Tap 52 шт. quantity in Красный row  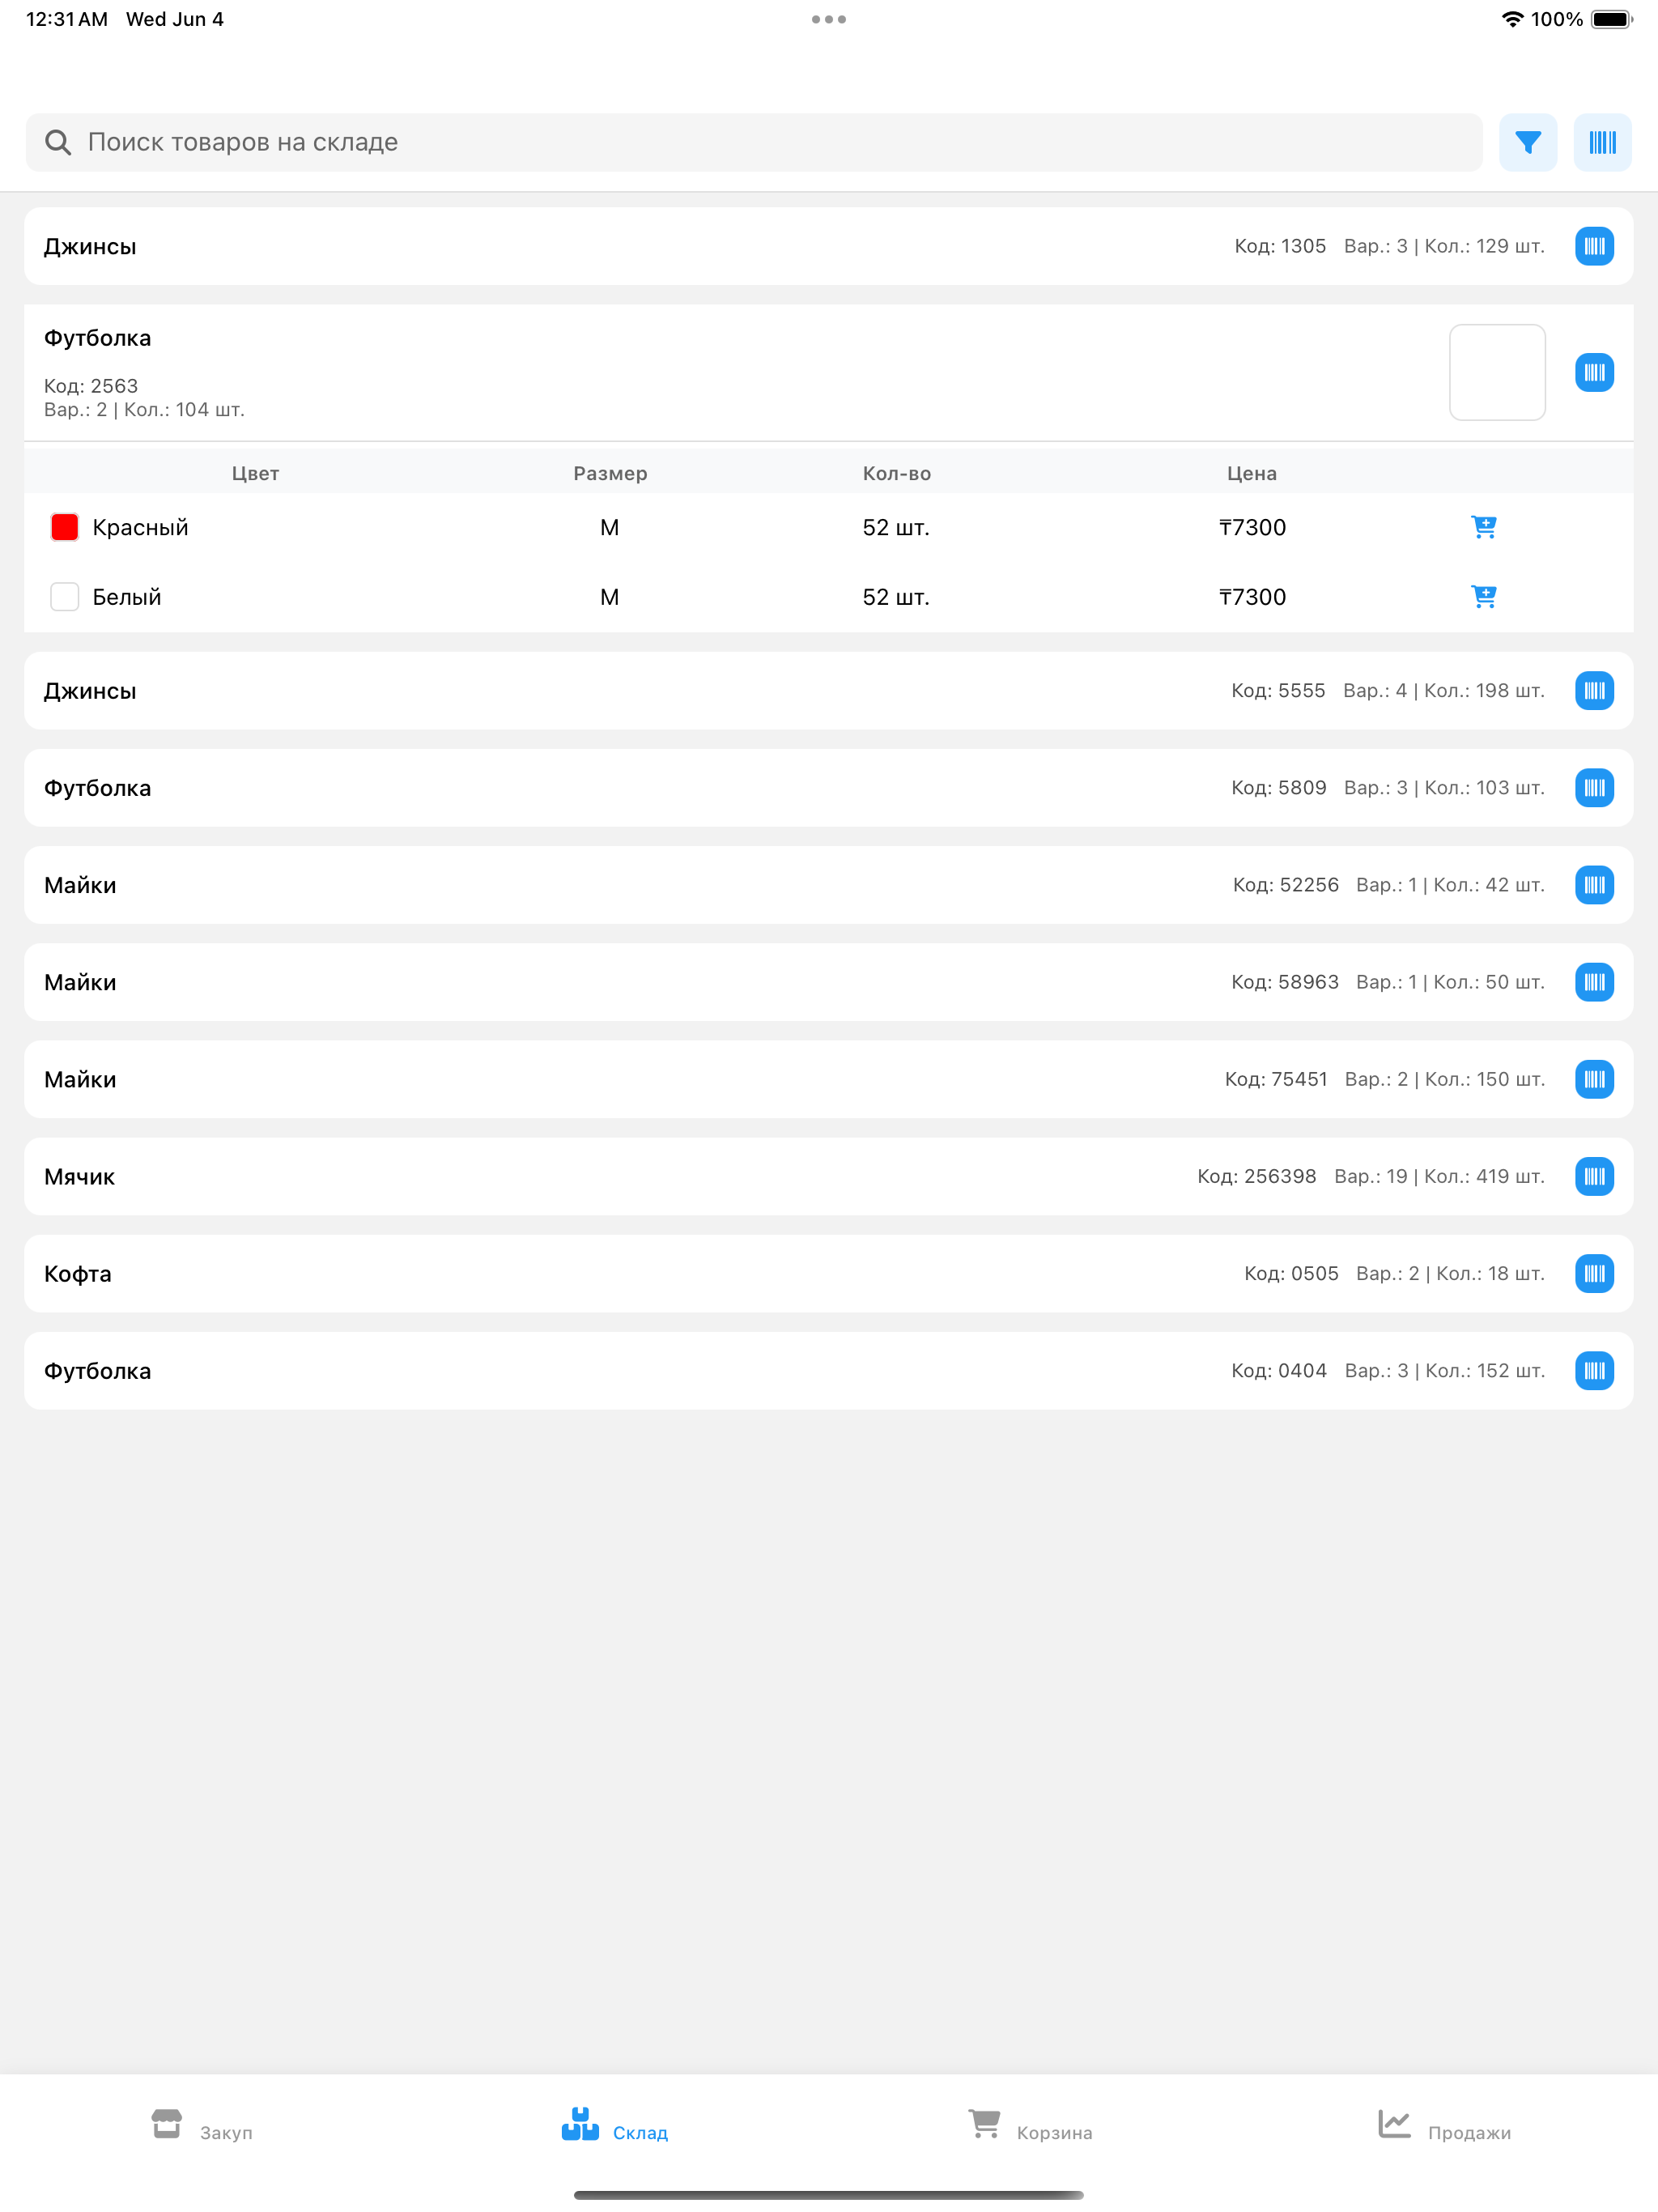coord(896,527)
